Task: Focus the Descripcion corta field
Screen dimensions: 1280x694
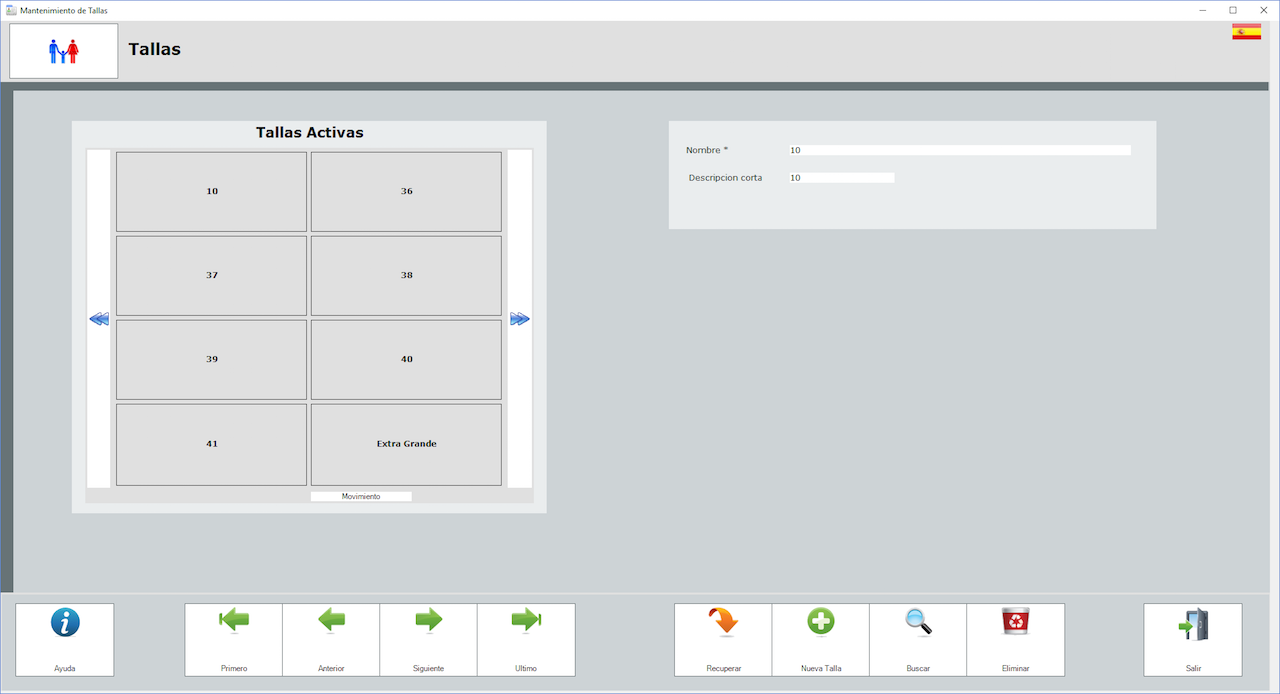Action: (x=841, y=178)
